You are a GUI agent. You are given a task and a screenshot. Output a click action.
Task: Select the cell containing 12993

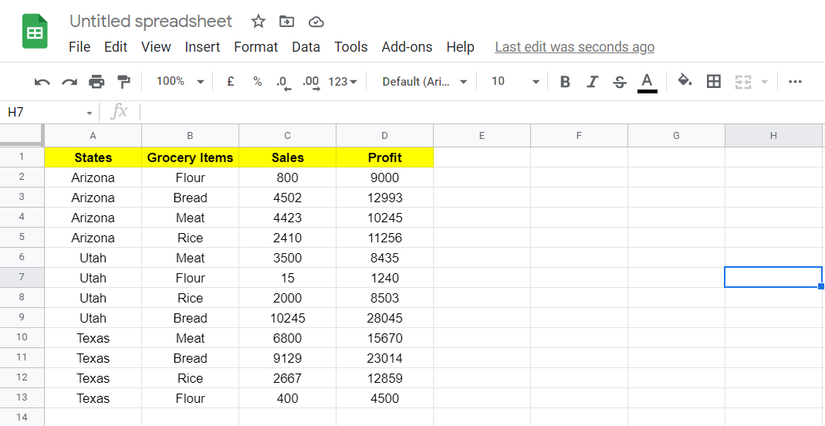[385, 197]
